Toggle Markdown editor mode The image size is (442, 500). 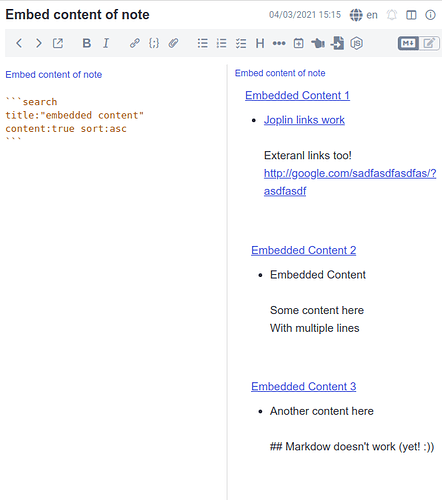click(x=408, y=43)
